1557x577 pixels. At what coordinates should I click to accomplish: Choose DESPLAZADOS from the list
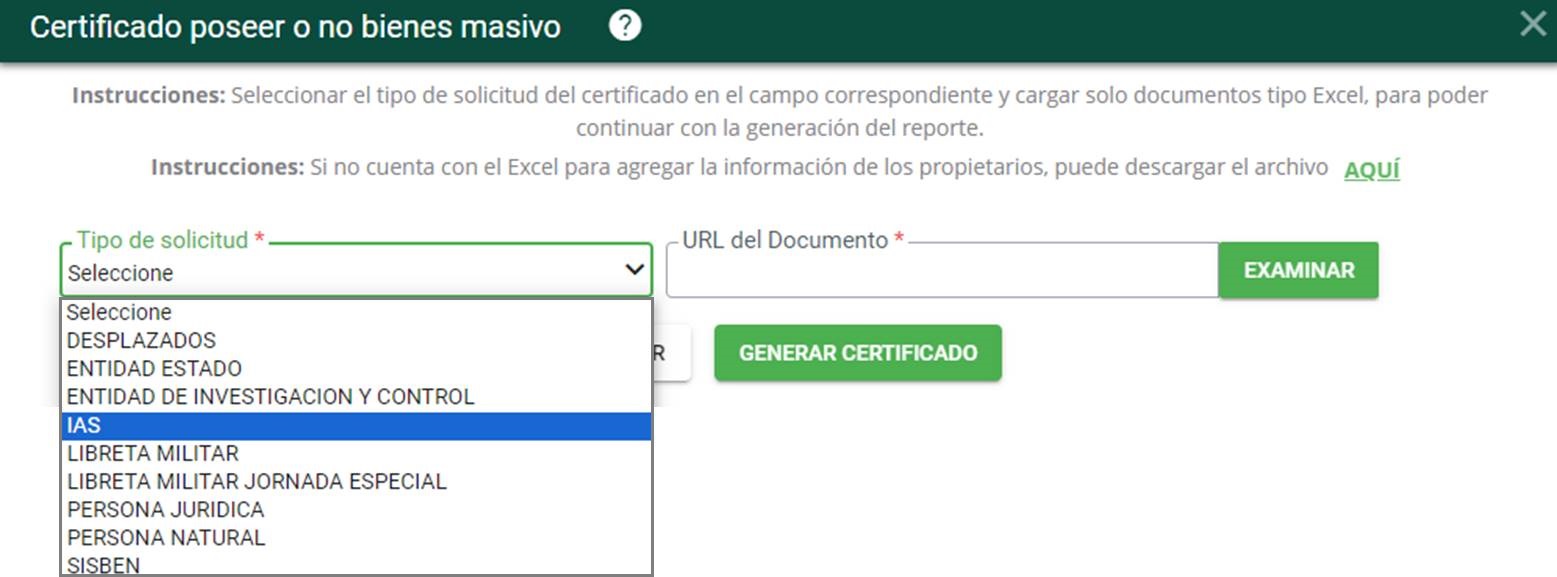click(x=141, y=341)
